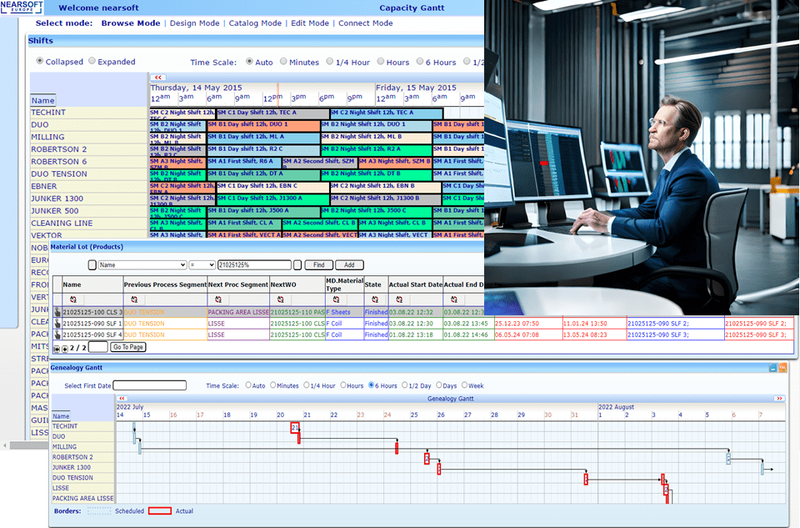800x528 pixels.
Task: Switch to Catalog Mode
Action: 255,23
